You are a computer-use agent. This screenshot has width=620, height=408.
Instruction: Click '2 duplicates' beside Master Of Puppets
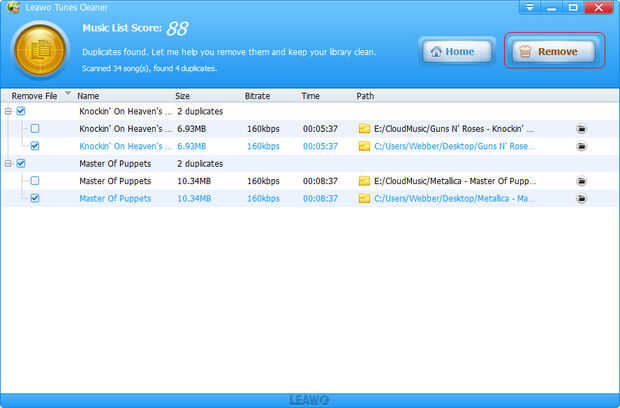[x=200, y=164]
